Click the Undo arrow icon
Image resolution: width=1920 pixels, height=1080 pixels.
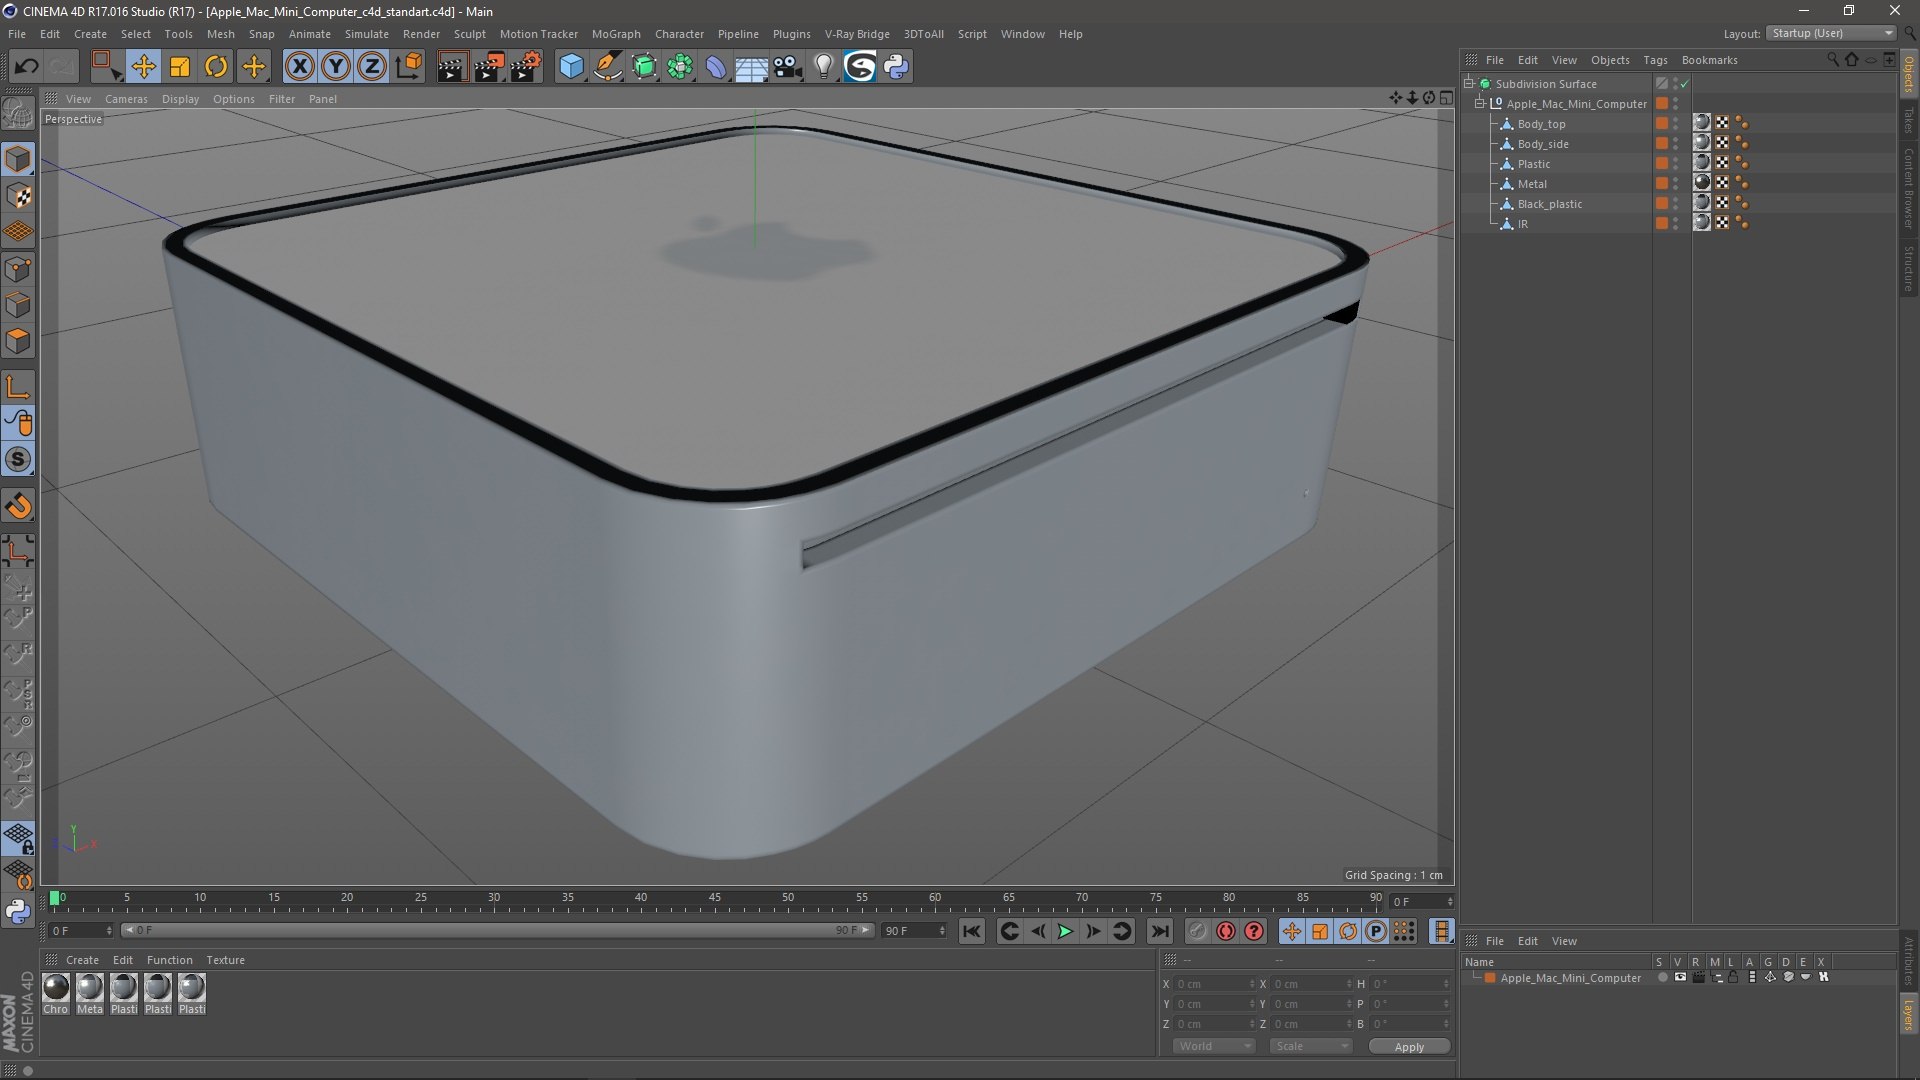26,67
